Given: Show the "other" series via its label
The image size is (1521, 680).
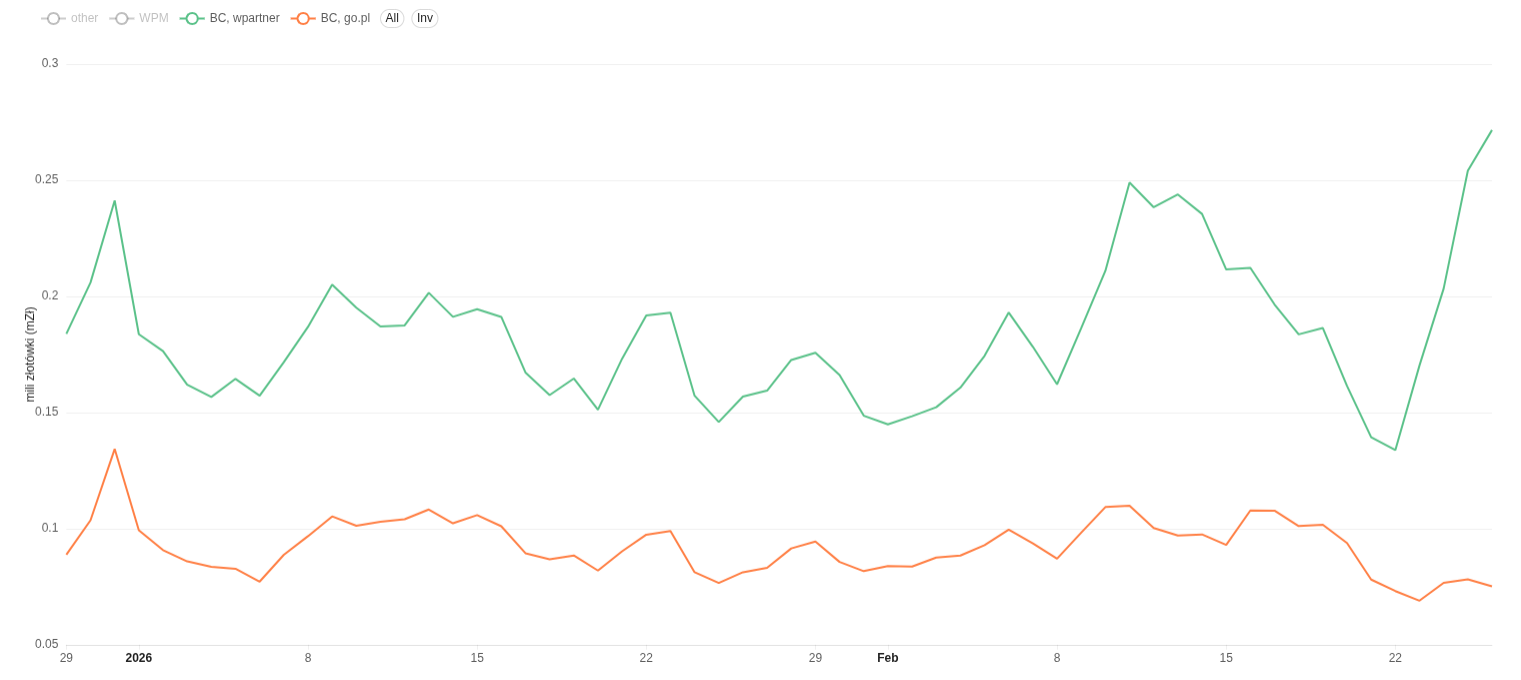Looking at the screenshot, I should [84, 18].
